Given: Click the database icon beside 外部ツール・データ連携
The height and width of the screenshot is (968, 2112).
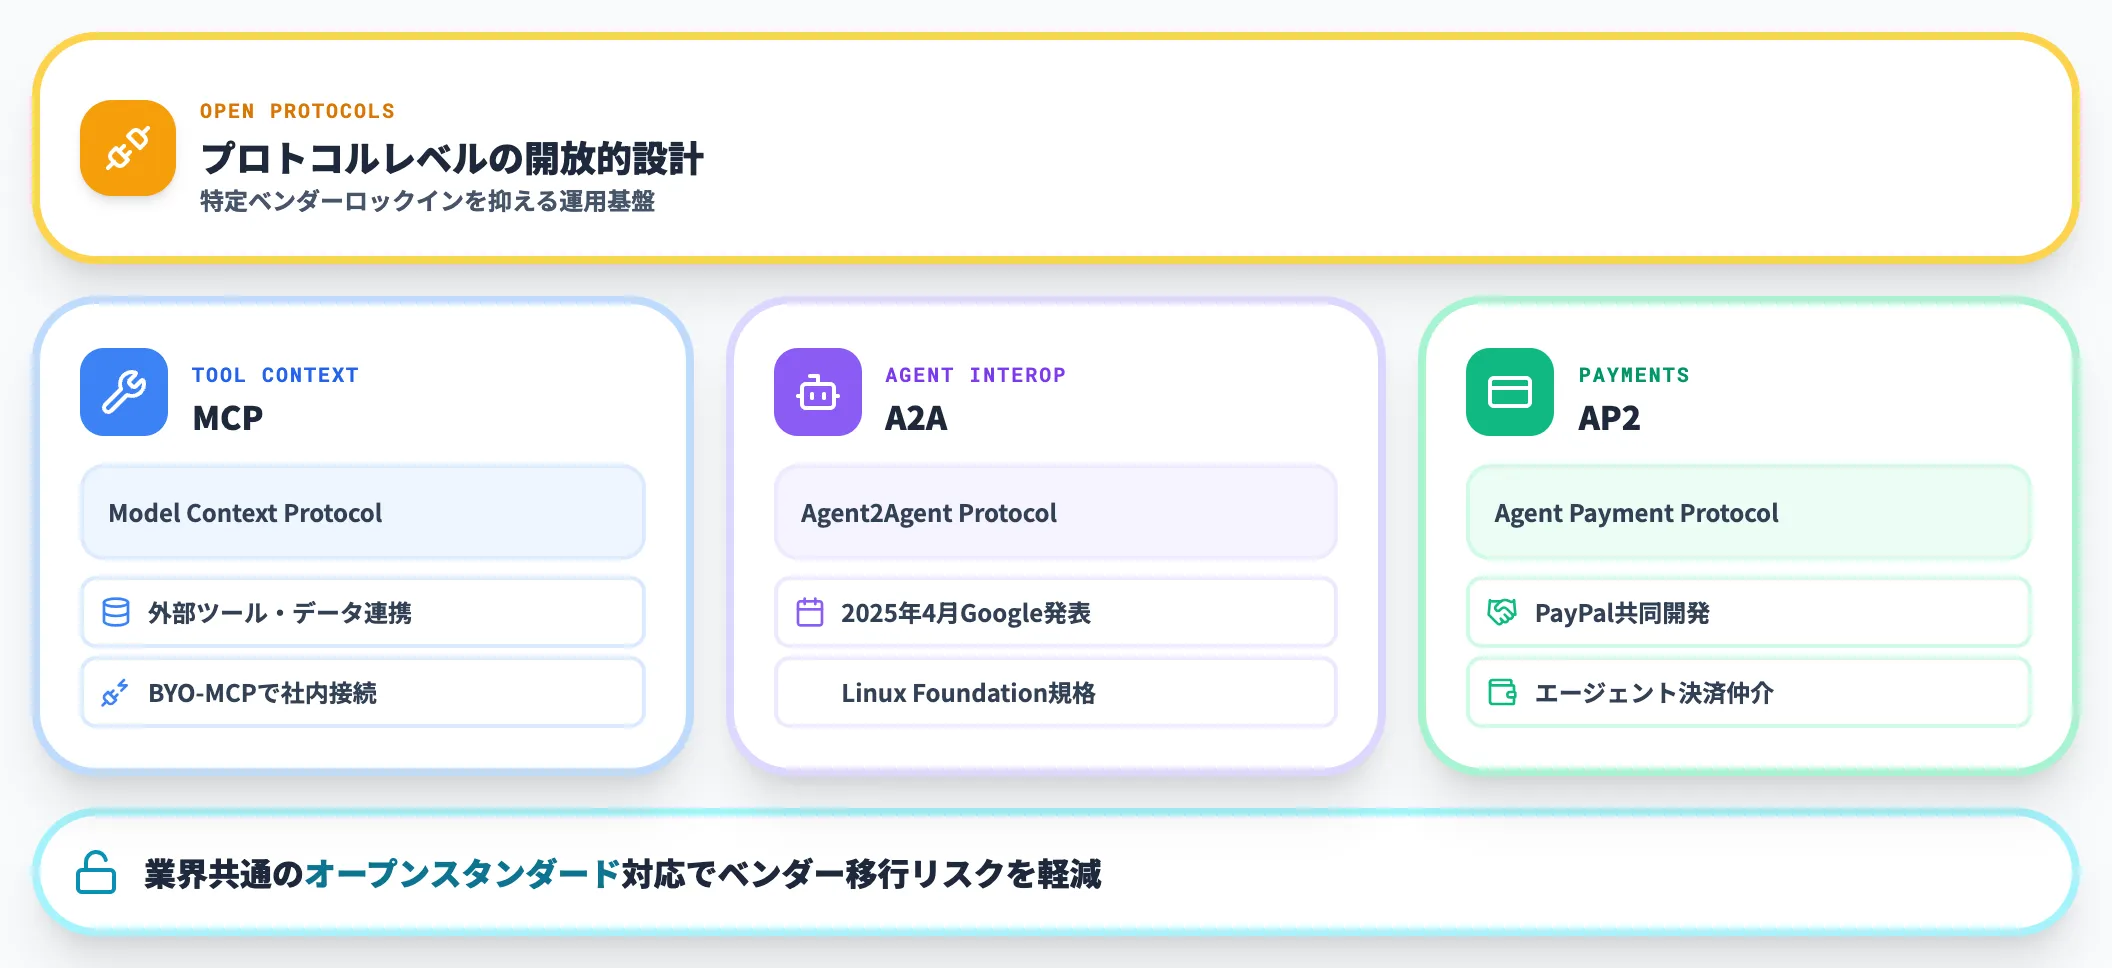Looking at the screenshot, I should point(114,613).
